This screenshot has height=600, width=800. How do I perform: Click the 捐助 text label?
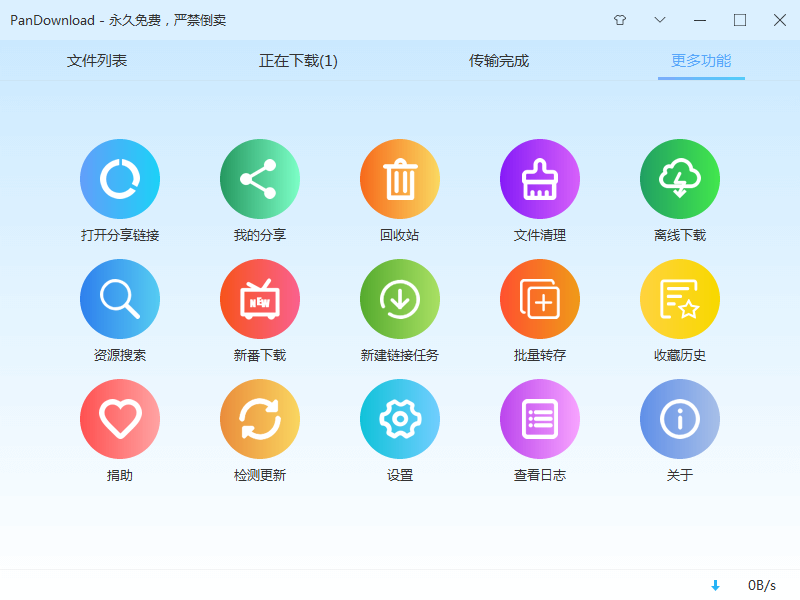[x=120, y=475]
